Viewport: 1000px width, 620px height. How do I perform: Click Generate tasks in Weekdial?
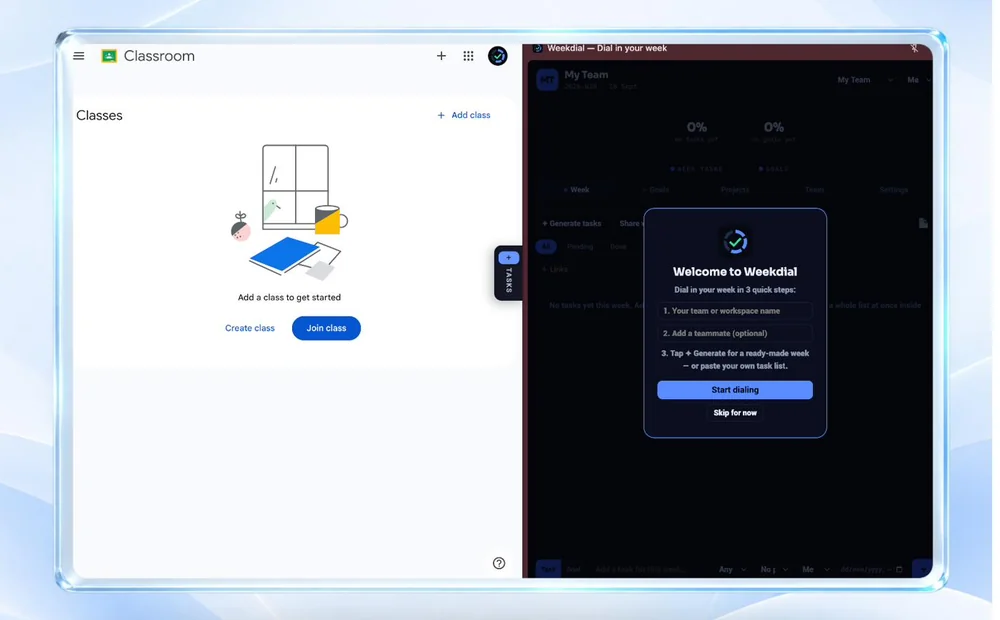571,223
